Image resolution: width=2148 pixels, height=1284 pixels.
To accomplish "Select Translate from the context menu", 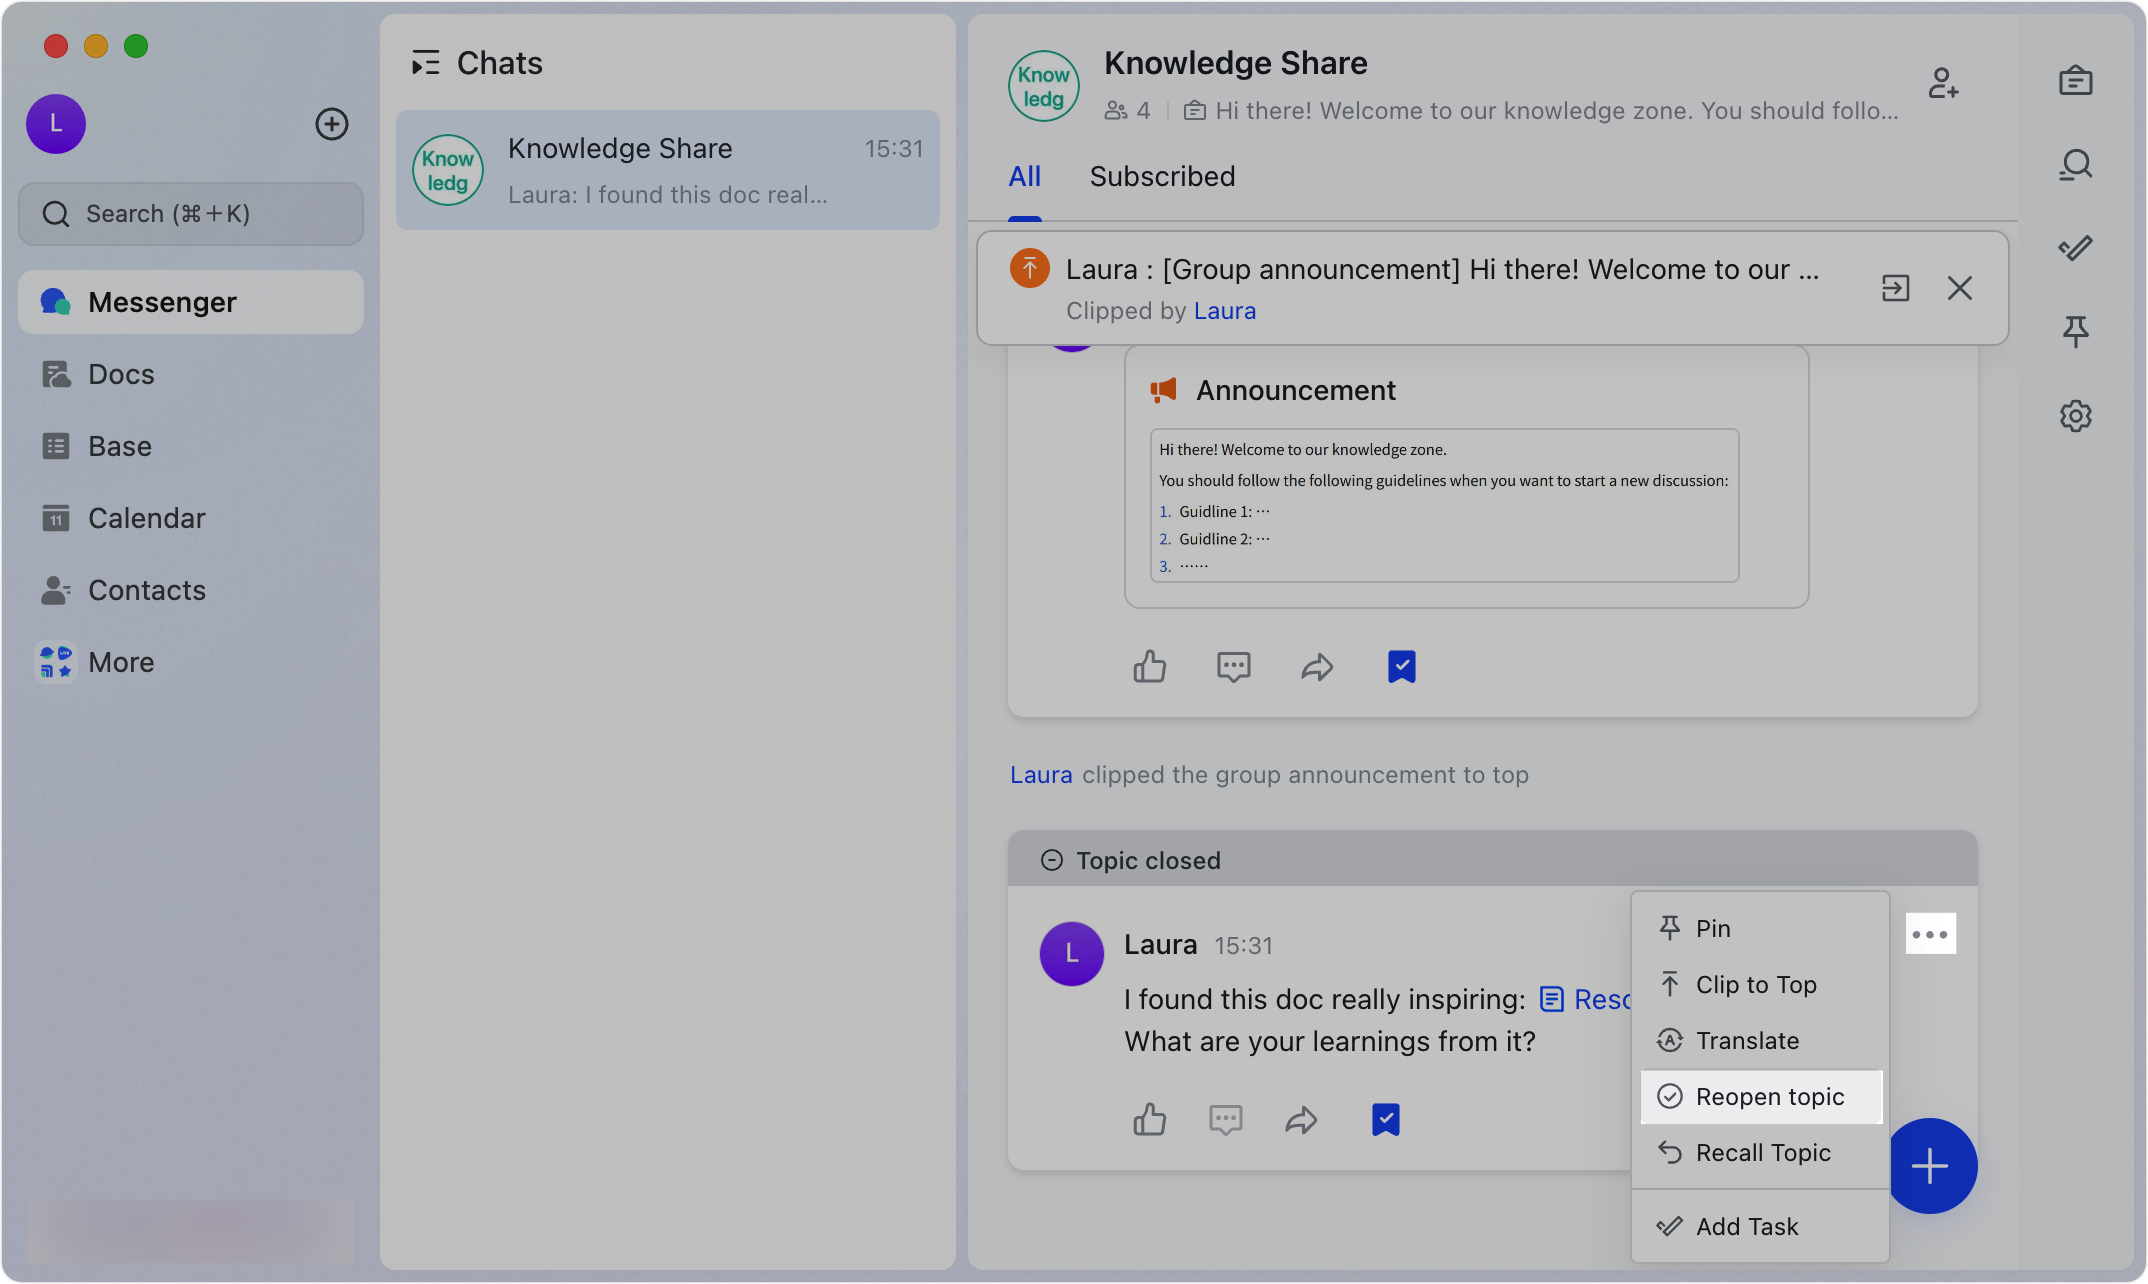I will click(x=1748, y=1040).
